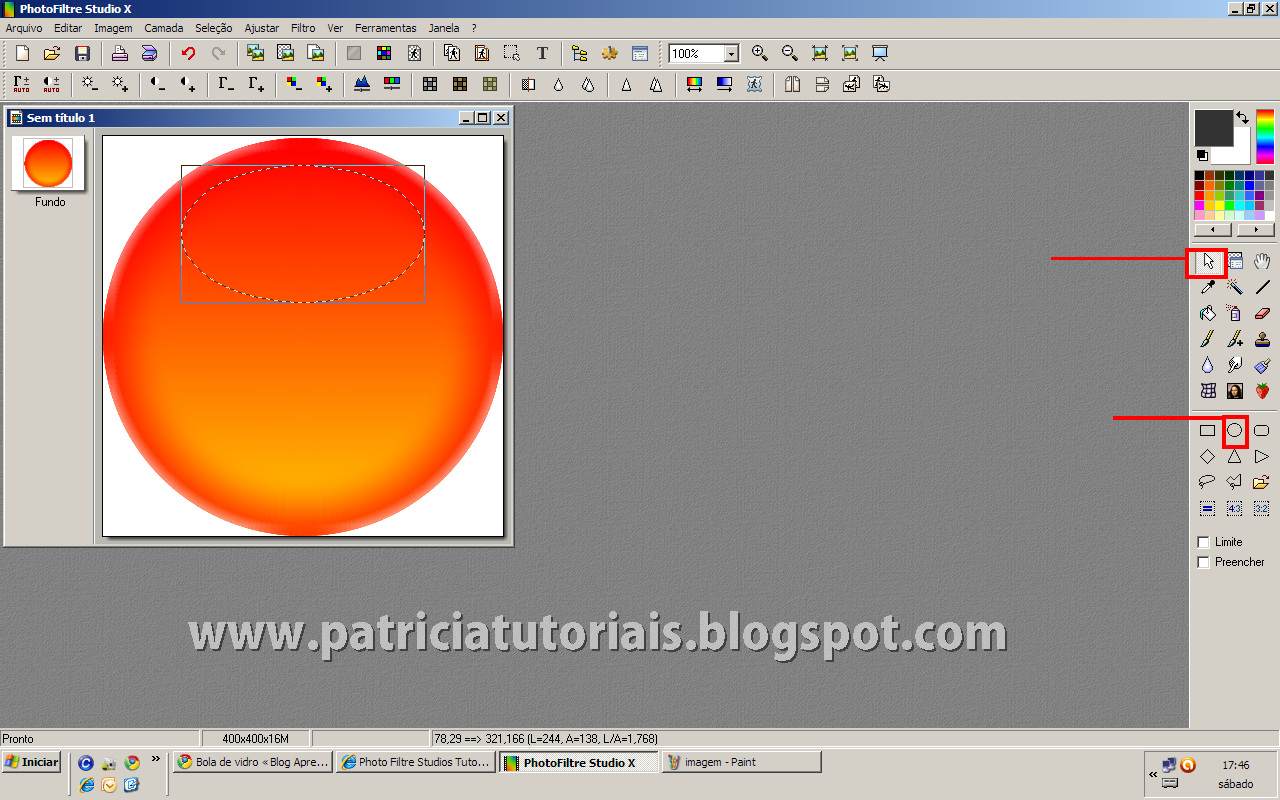Viewport: 1280px width, 800px height.
Task: Expand quick launch overflow chevron
Action: [x=156, y=759]
